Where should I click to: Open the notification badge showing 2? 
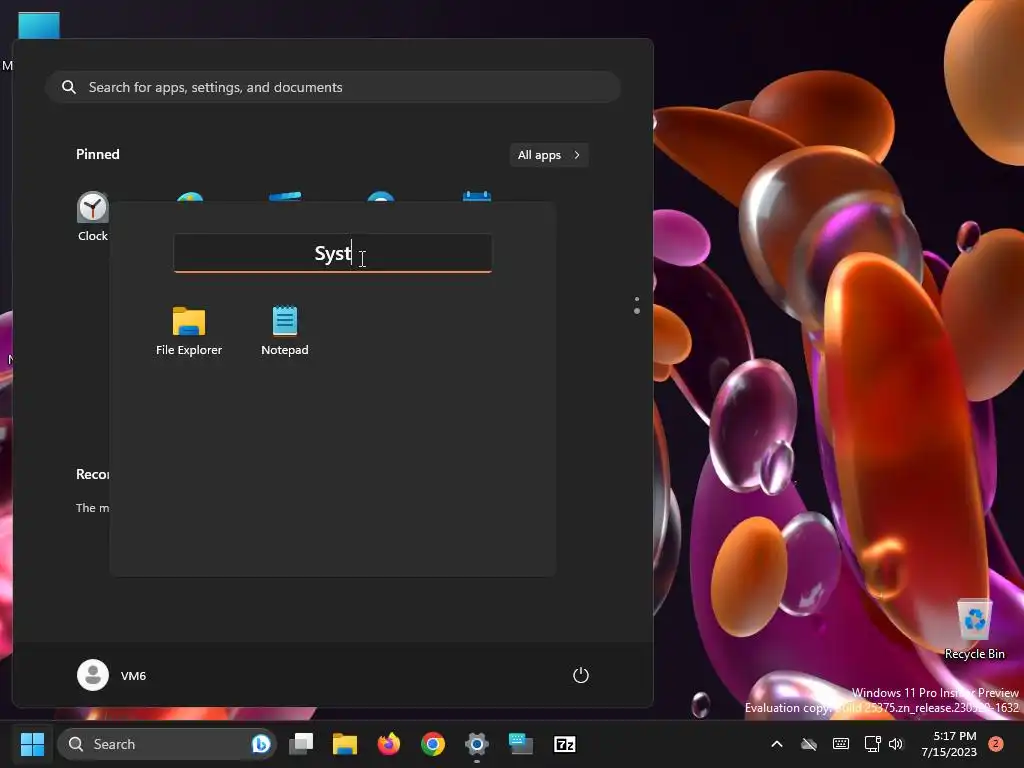[996, 744]
